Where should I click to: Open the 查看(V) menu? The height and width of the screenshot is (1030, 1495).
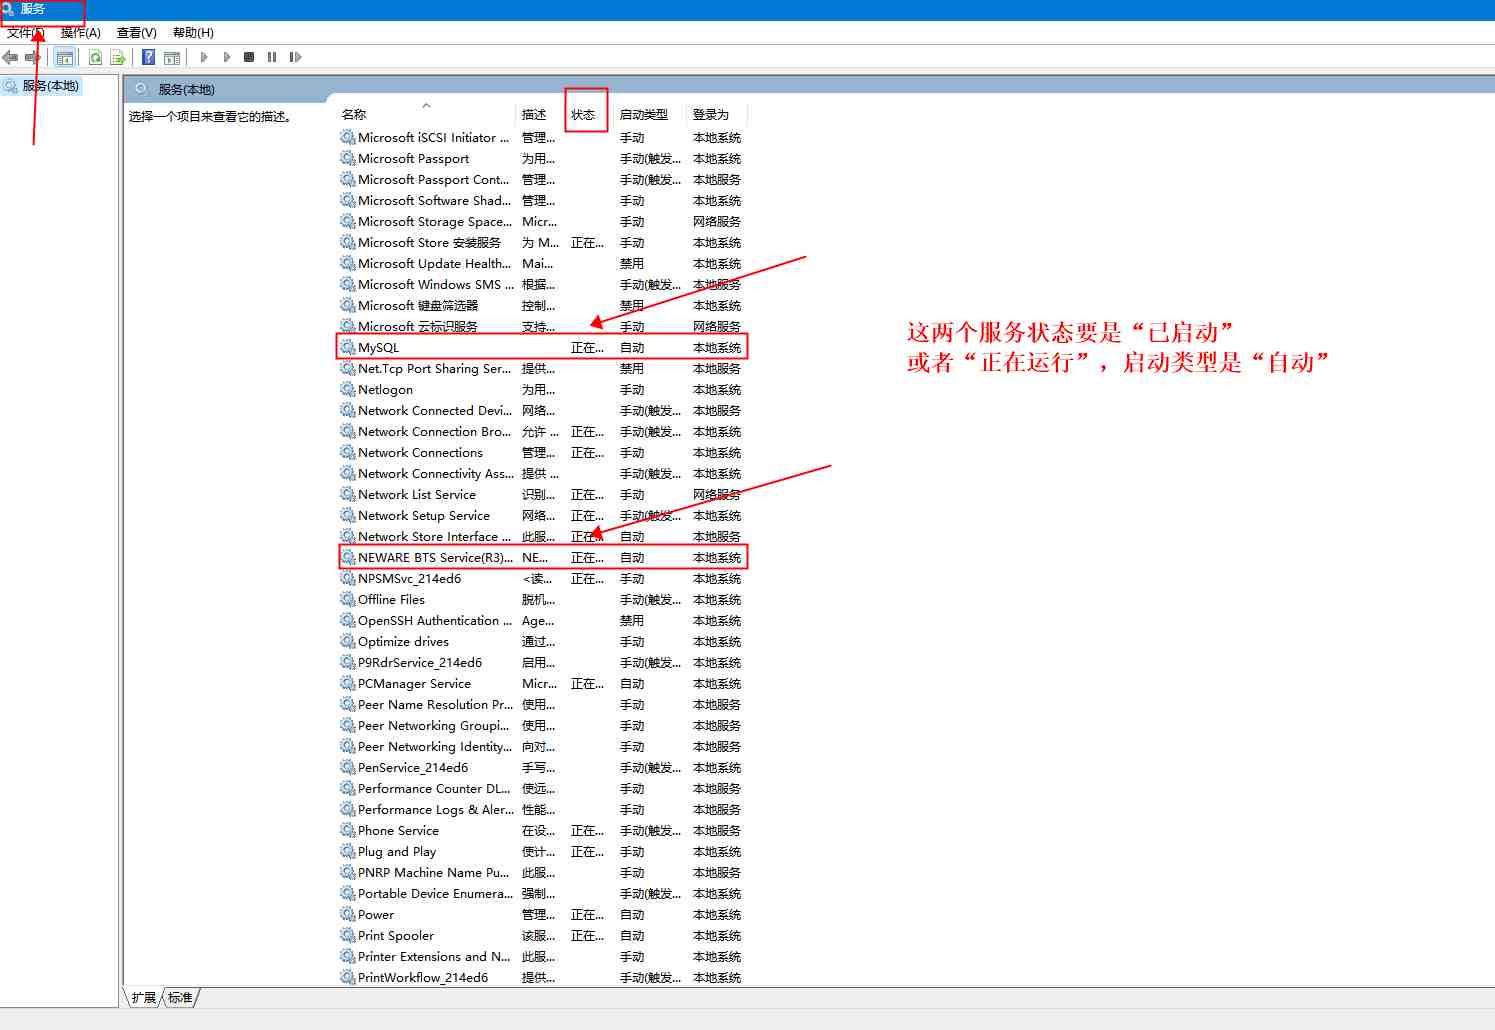(137, 33)
